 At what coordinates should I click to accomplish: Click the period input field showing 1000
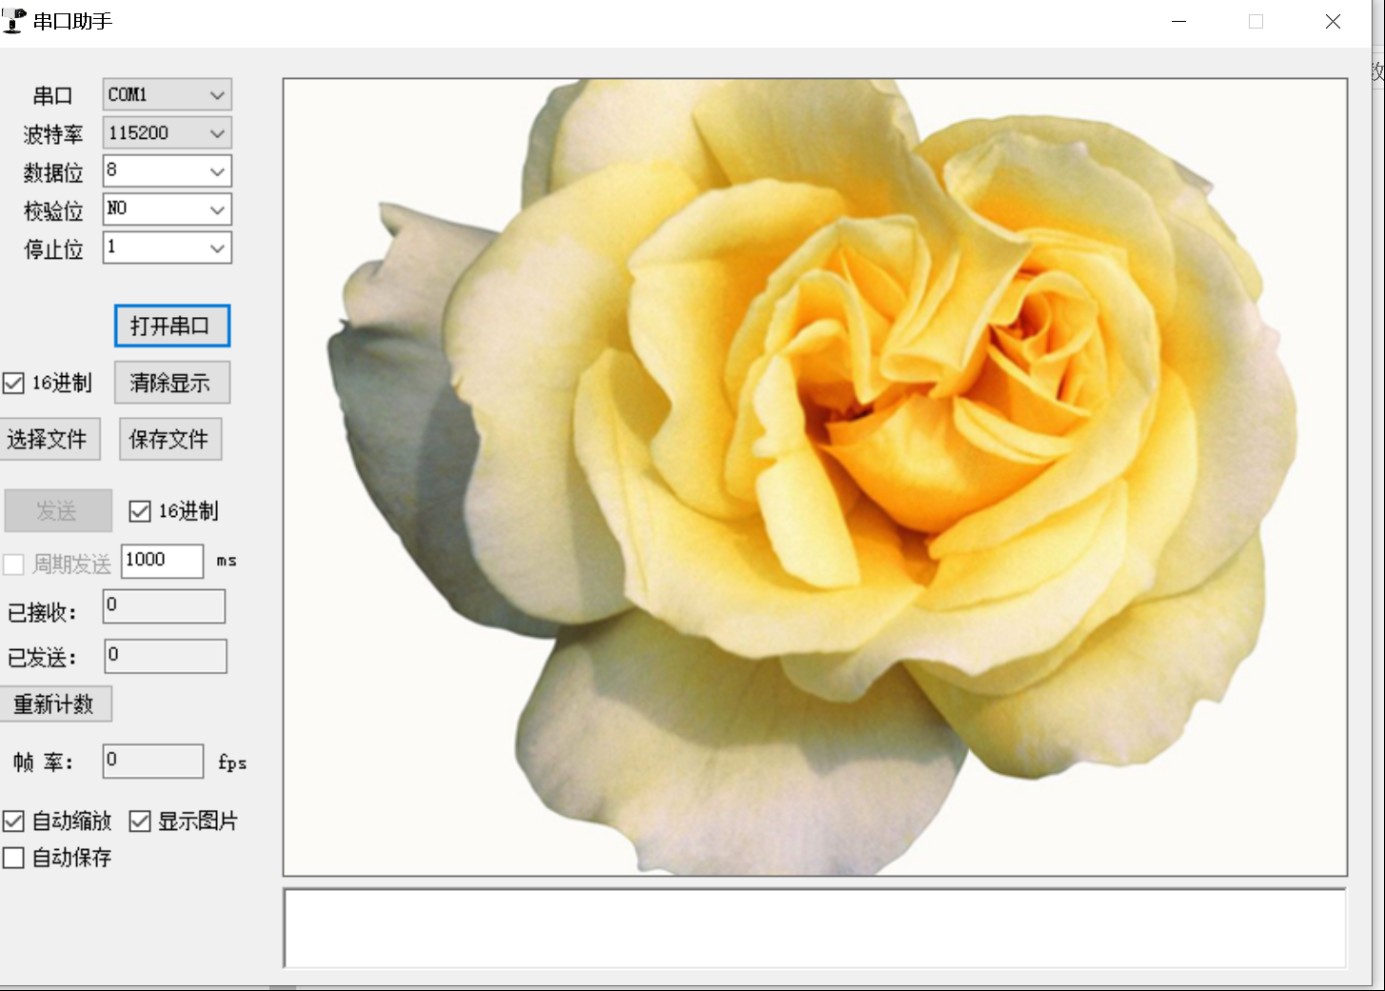(x=161, y=561)
